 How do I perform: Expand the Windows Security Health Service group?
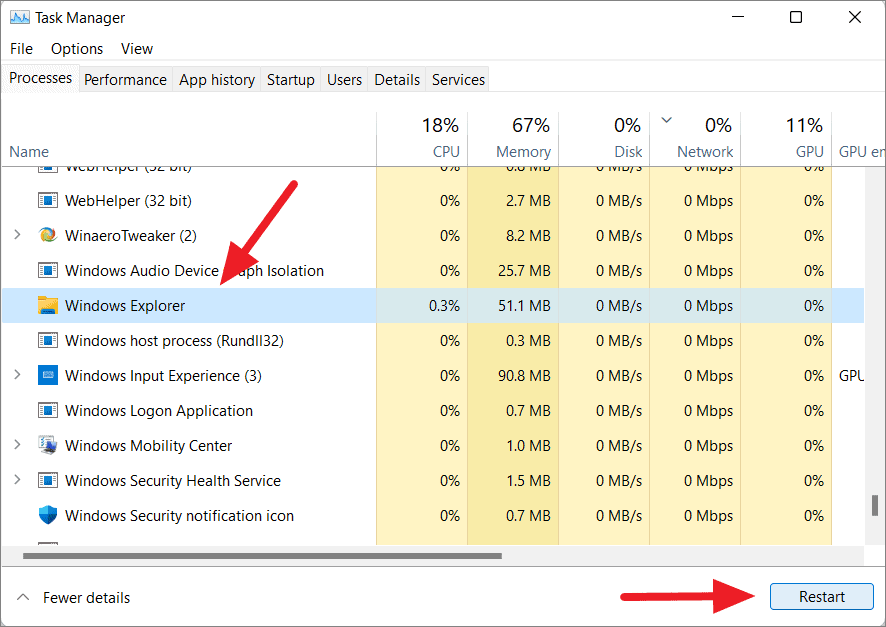[x=18, y=480]
